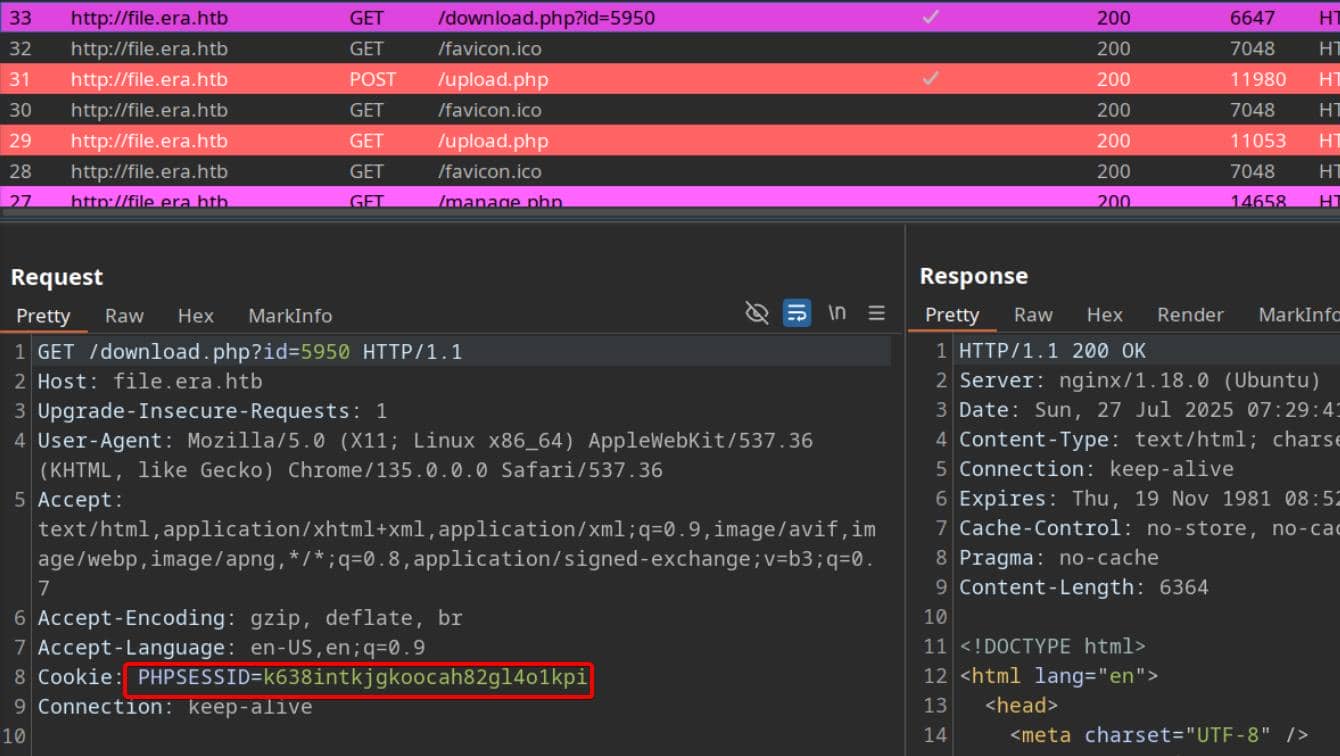Select the Pretty tab in Request panel

(x=43, y=316)
